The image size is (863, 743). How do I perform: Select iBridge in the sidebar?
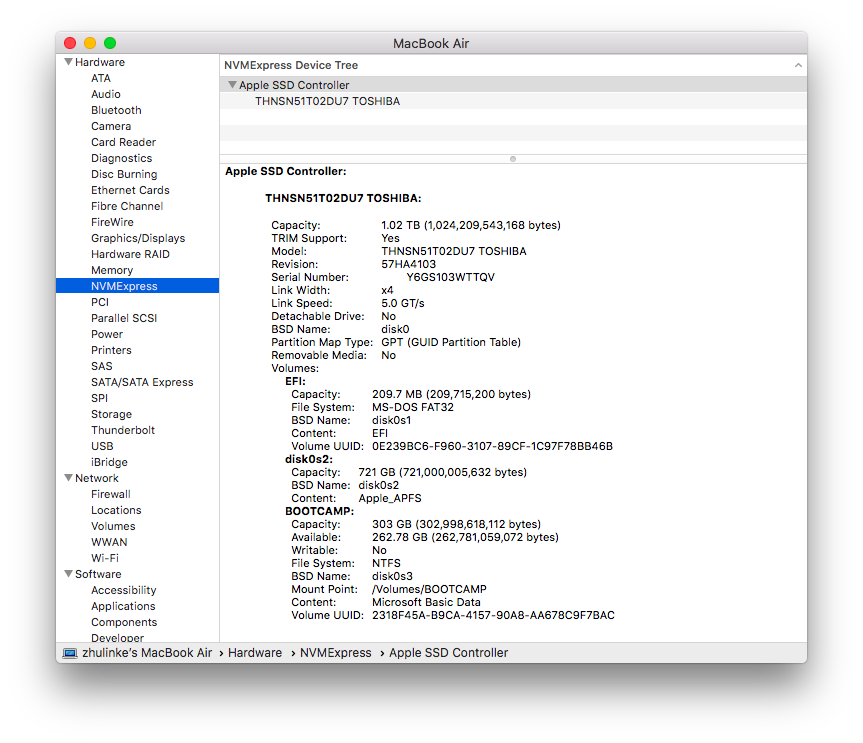(110, 461)
